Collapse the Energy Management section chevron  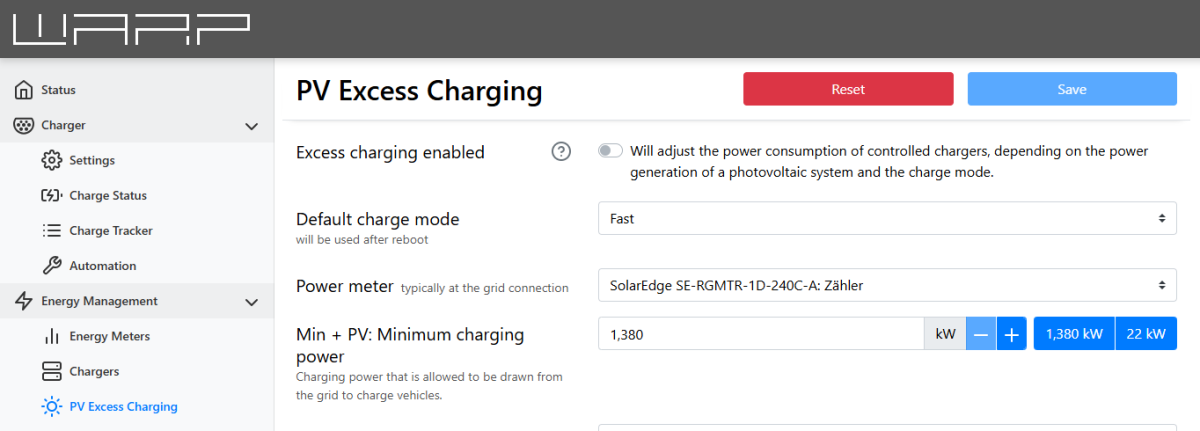click(251, 301)
